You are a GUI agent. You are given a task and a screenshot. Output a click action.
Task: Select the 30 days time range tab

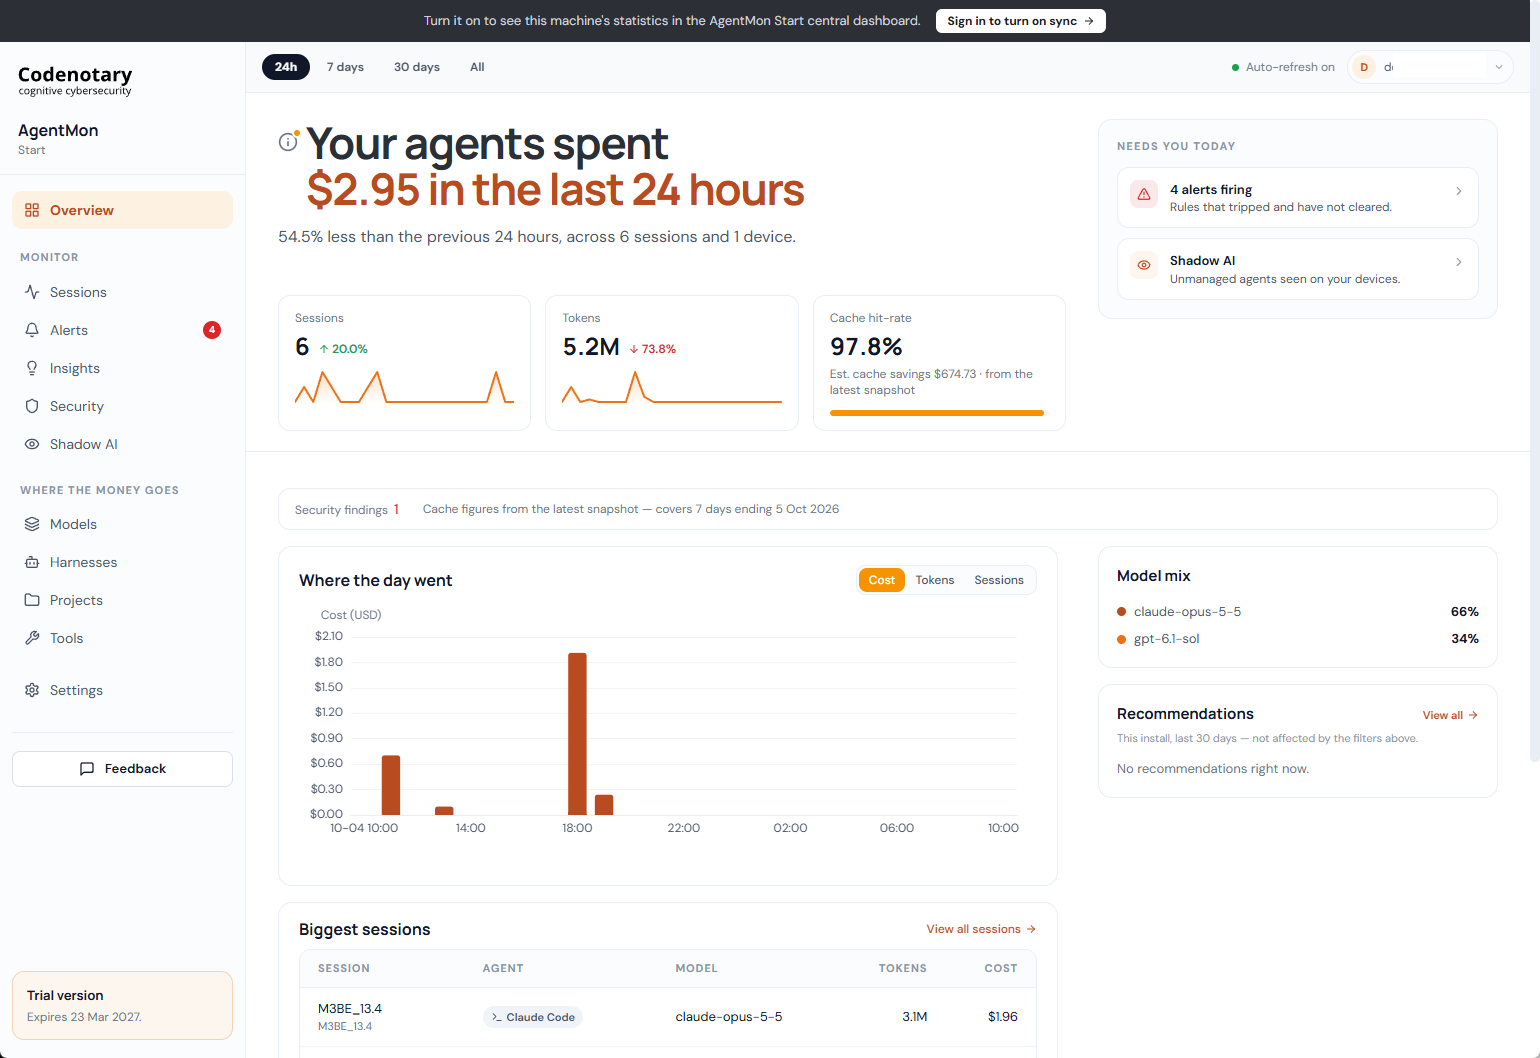click(x=417, y=67)
